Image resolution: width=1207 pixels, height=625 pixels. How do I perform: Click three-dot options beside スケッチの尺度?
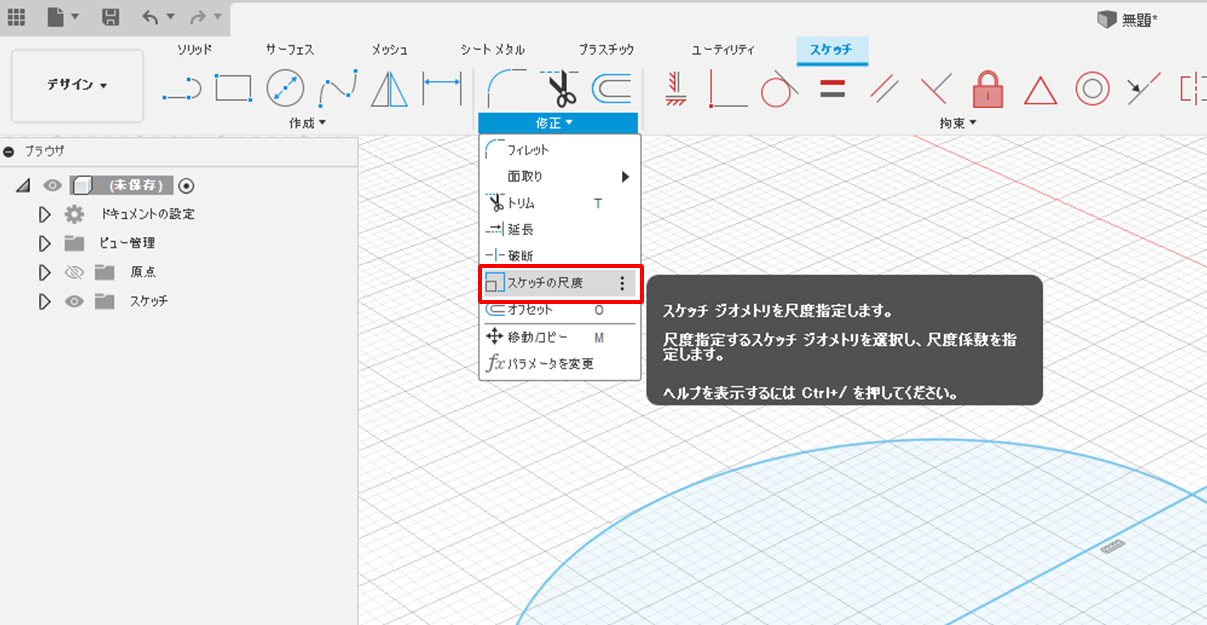tap(622, 284)
